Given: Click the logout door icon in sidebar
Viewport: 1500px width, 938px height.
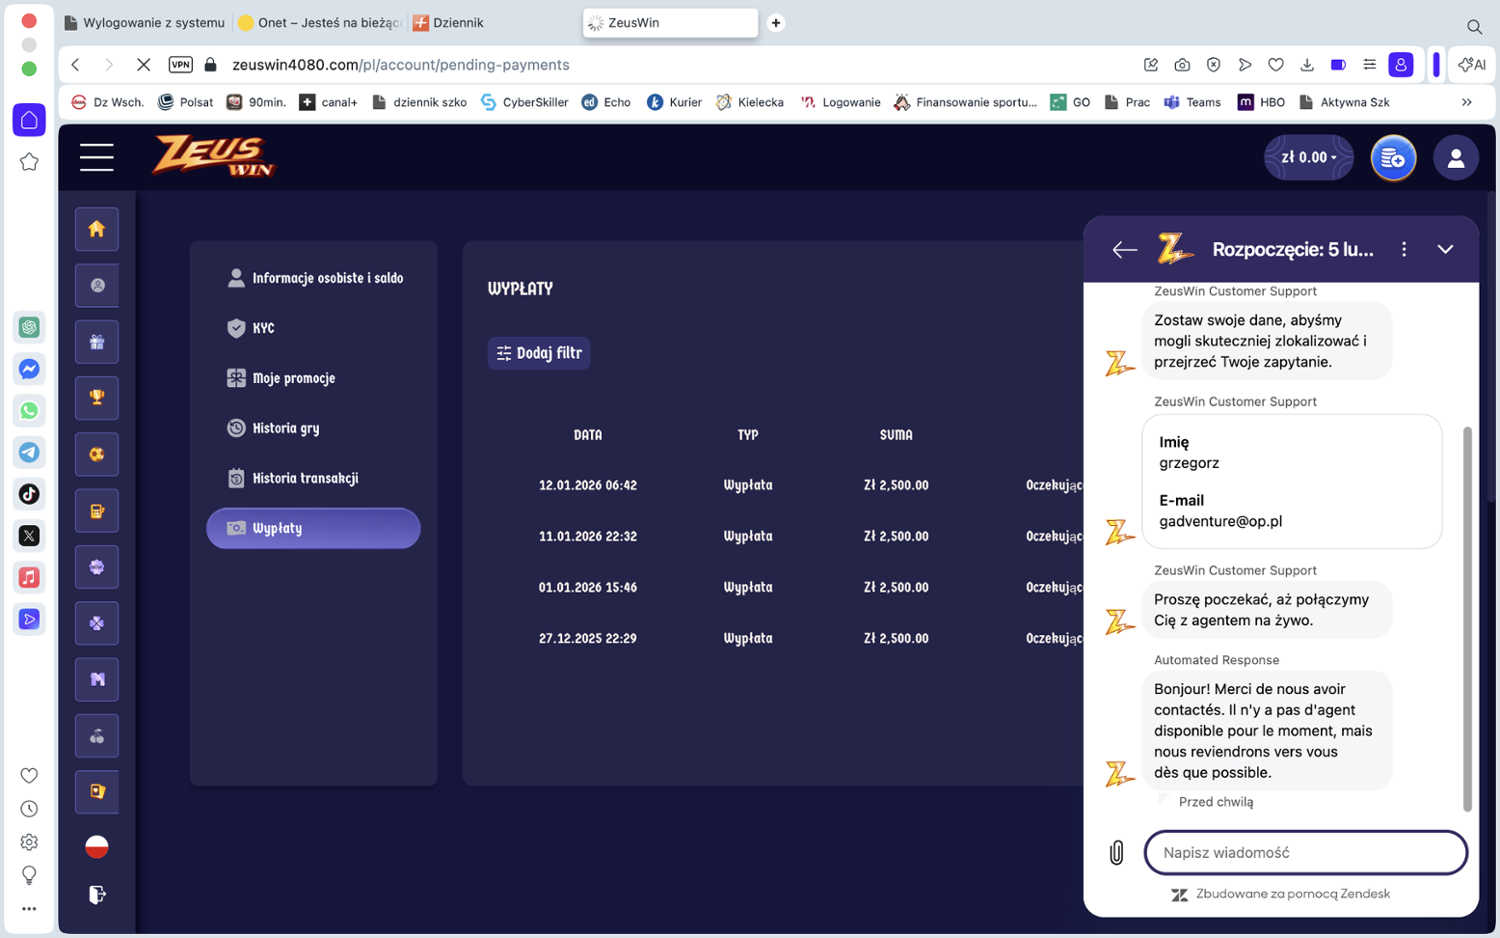Looking at the screenshot, I should click(97, 894).
